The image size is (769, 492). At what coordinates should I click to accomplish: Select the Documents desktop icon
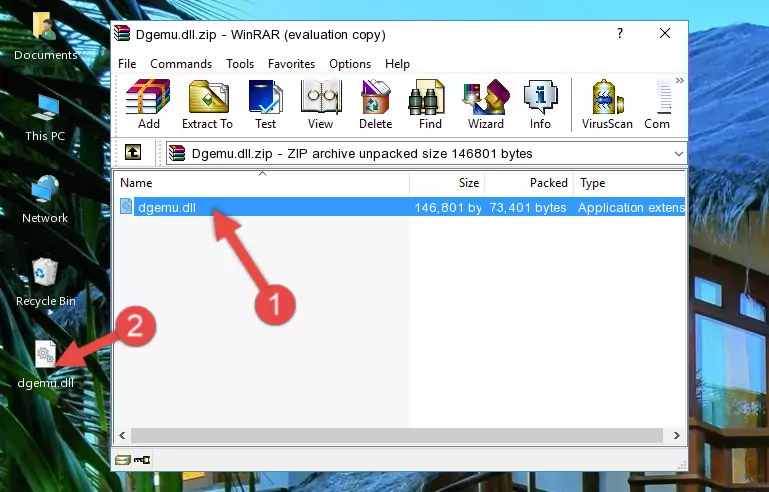[x=45, y=36]
